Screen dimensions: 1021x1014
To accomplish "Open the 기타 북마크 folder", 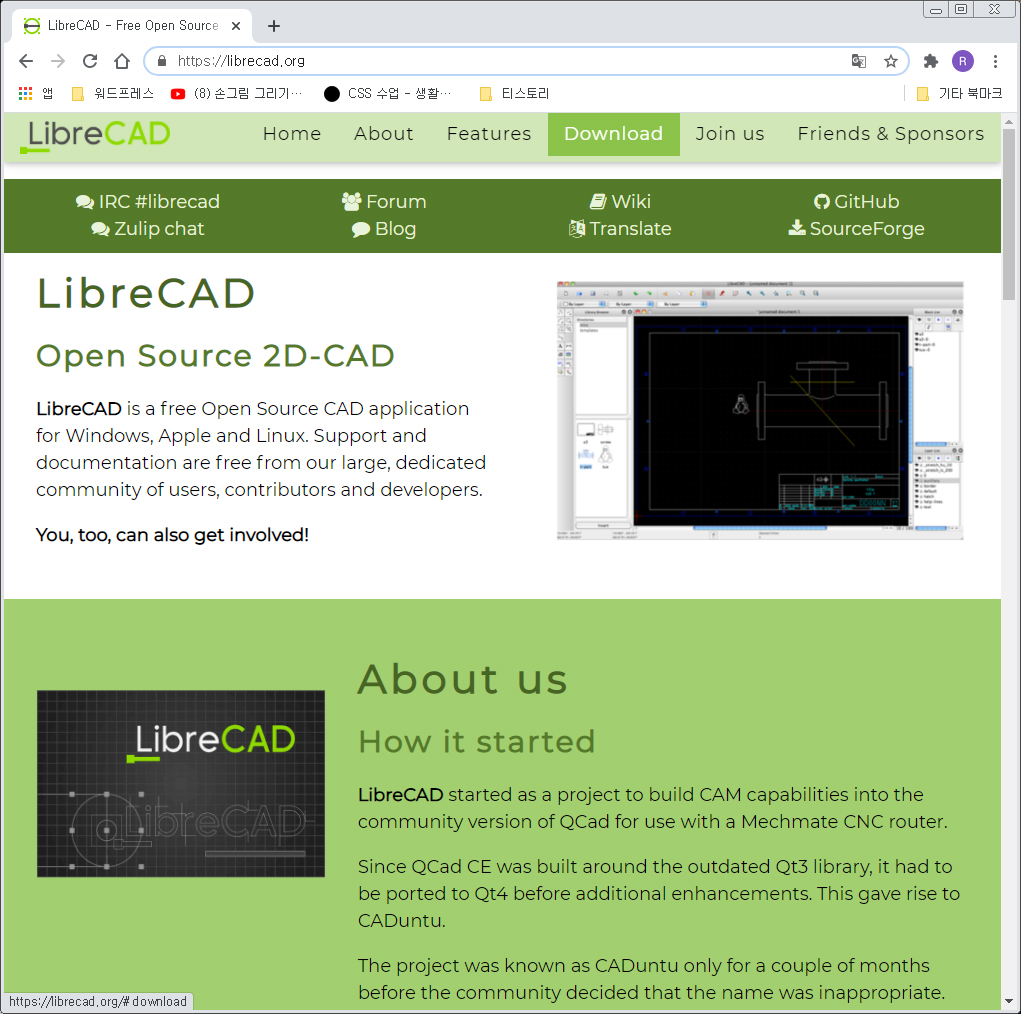I will pyautogui.click(x=959, y=94).
